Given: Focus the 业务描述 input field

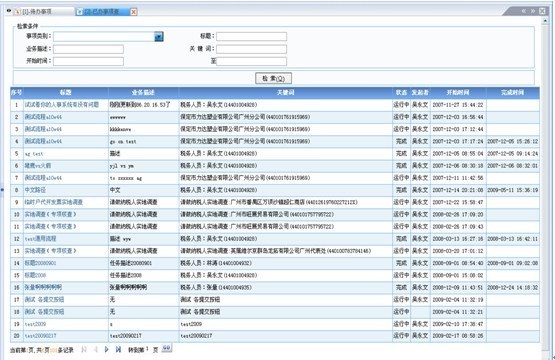Looking at the screenshot, I should [x=88, y=49].
